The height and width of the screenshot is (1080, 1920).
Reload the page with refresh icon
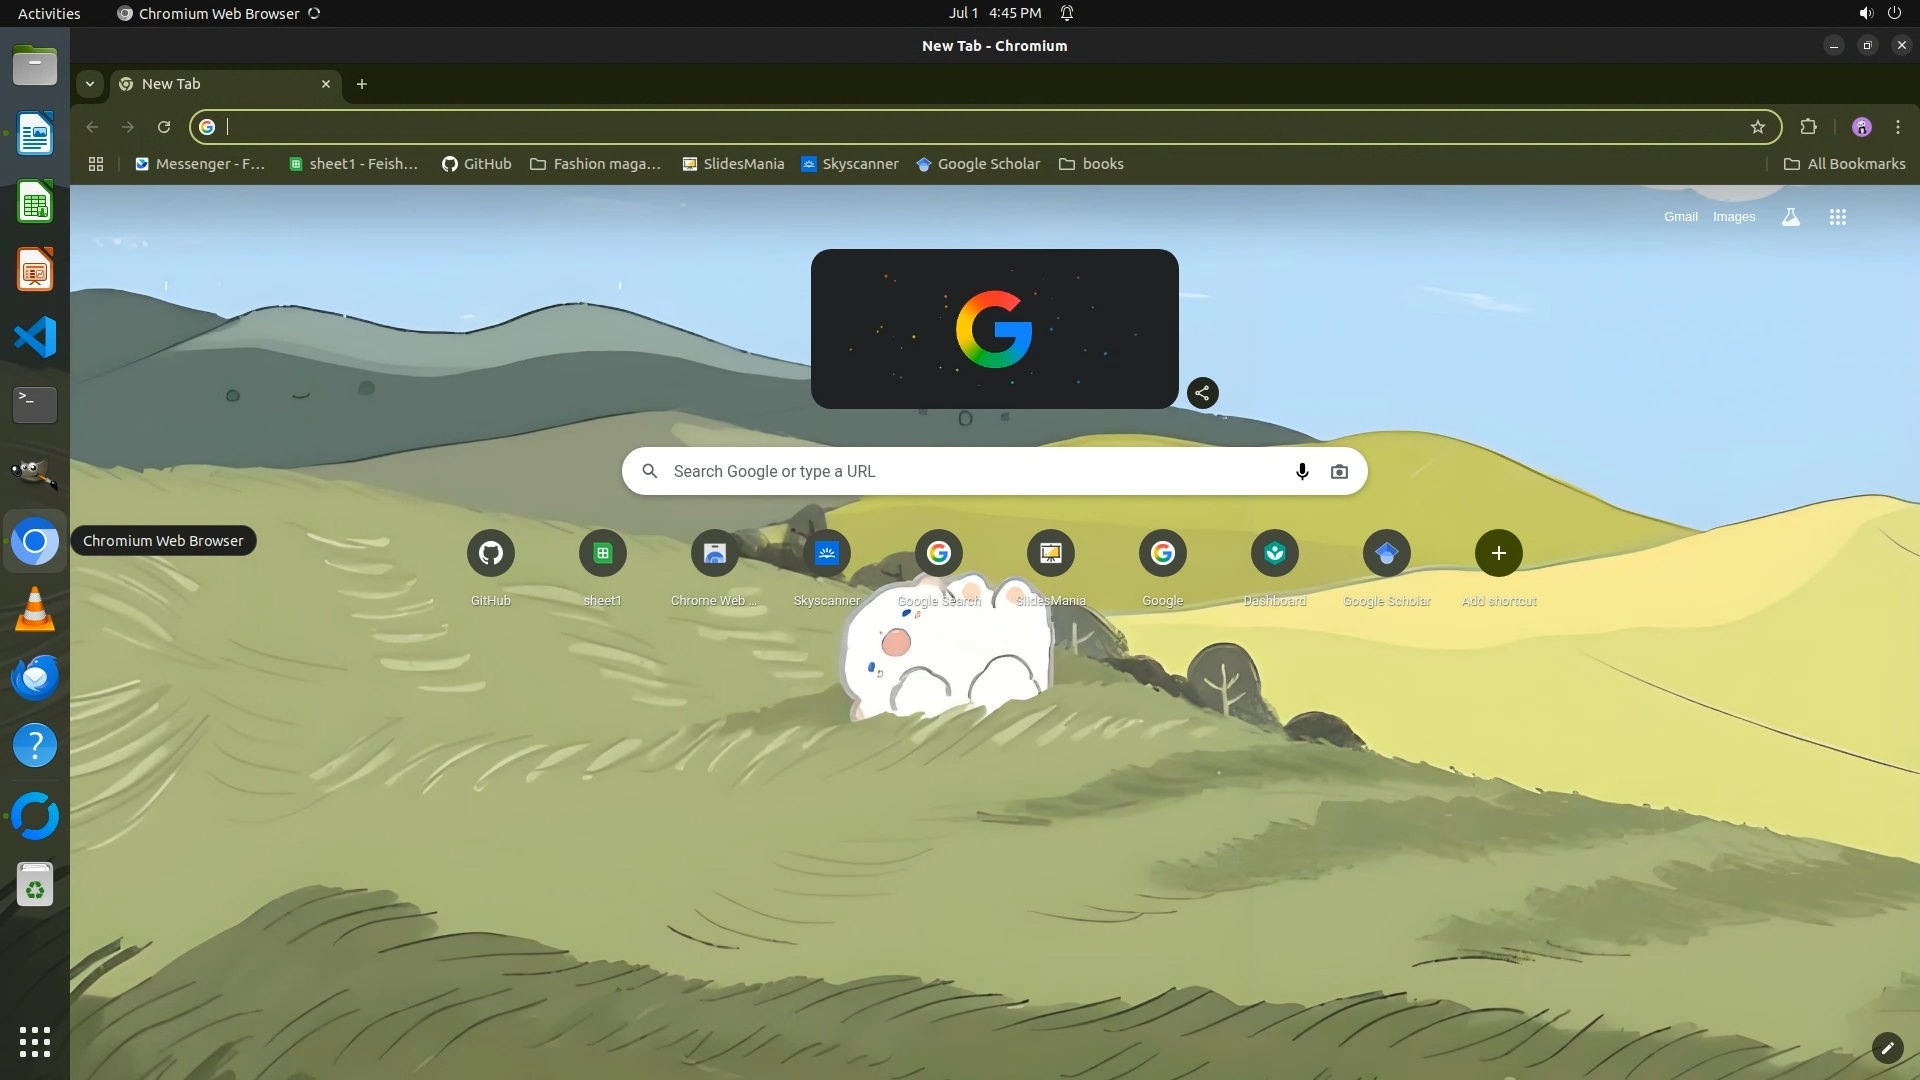coord(164,127)
